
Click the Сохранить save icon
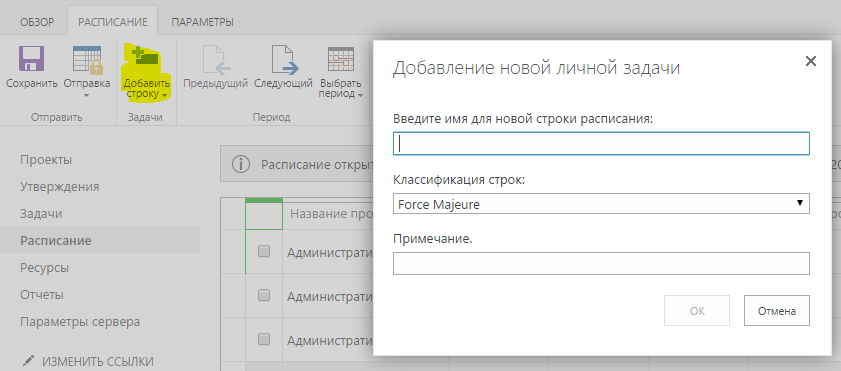pyautogui.click(x=31, y=59)
